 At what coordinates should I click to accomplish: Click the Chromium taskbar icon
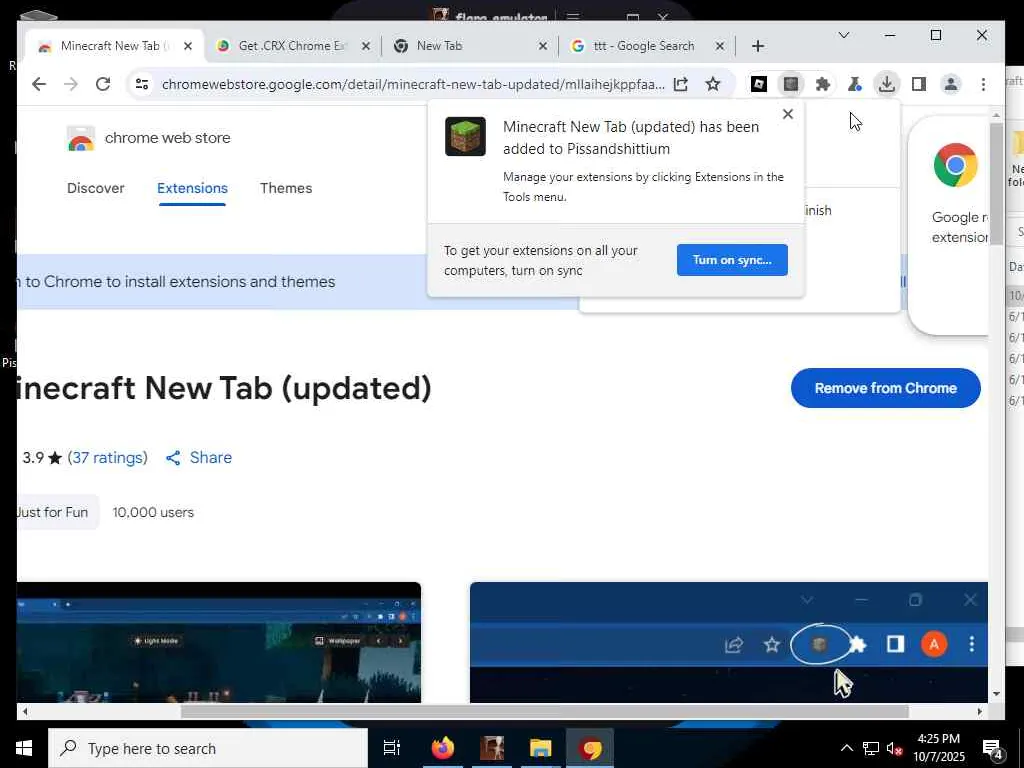pos(590,748)
